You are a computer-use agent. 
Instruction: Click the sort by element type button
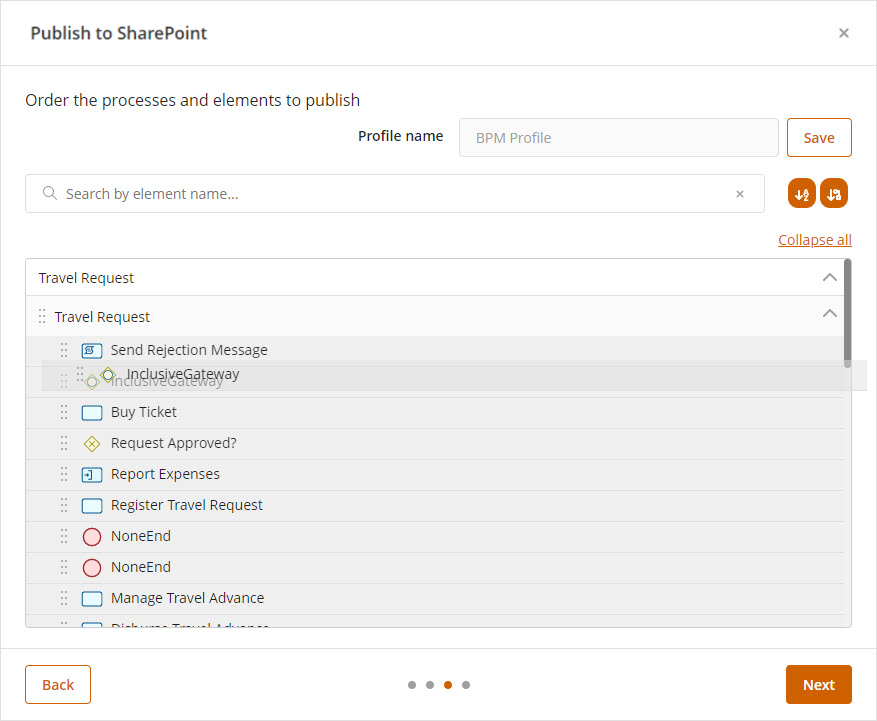coord(834,194)
